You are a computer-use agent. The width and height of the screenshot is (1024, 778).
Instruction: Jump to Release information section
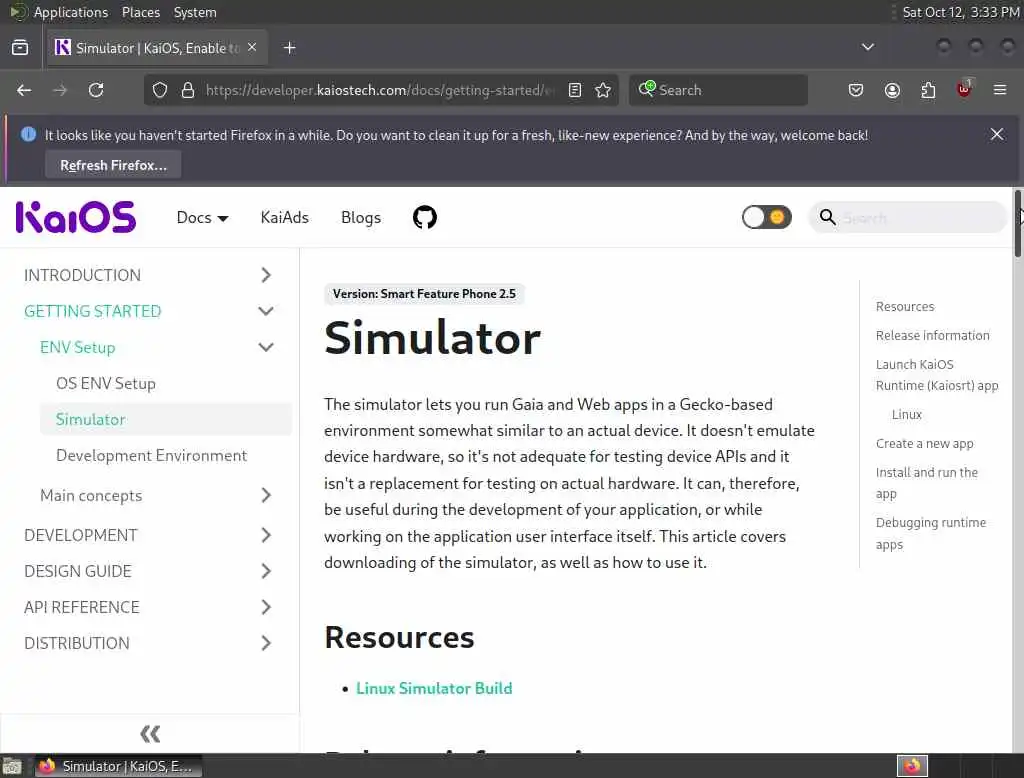[x=933, y=335]
